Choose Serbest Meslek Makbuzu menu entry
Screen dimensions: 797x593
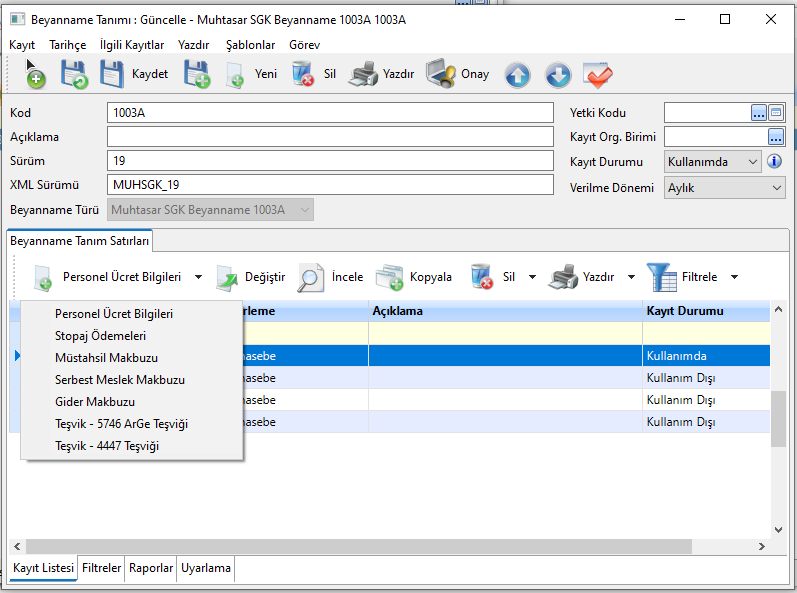click(x=119, y=380)
